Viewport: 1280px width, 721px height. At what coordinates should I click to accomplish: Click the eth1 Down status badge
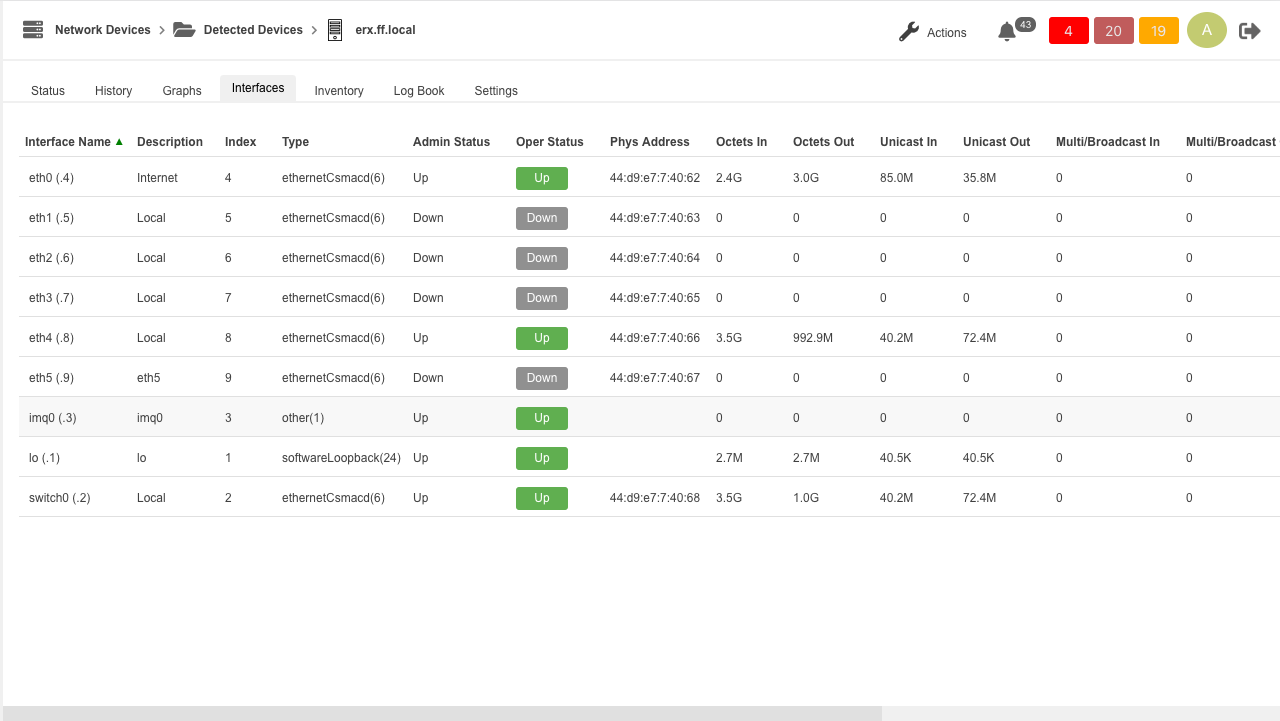click(542, 218)
